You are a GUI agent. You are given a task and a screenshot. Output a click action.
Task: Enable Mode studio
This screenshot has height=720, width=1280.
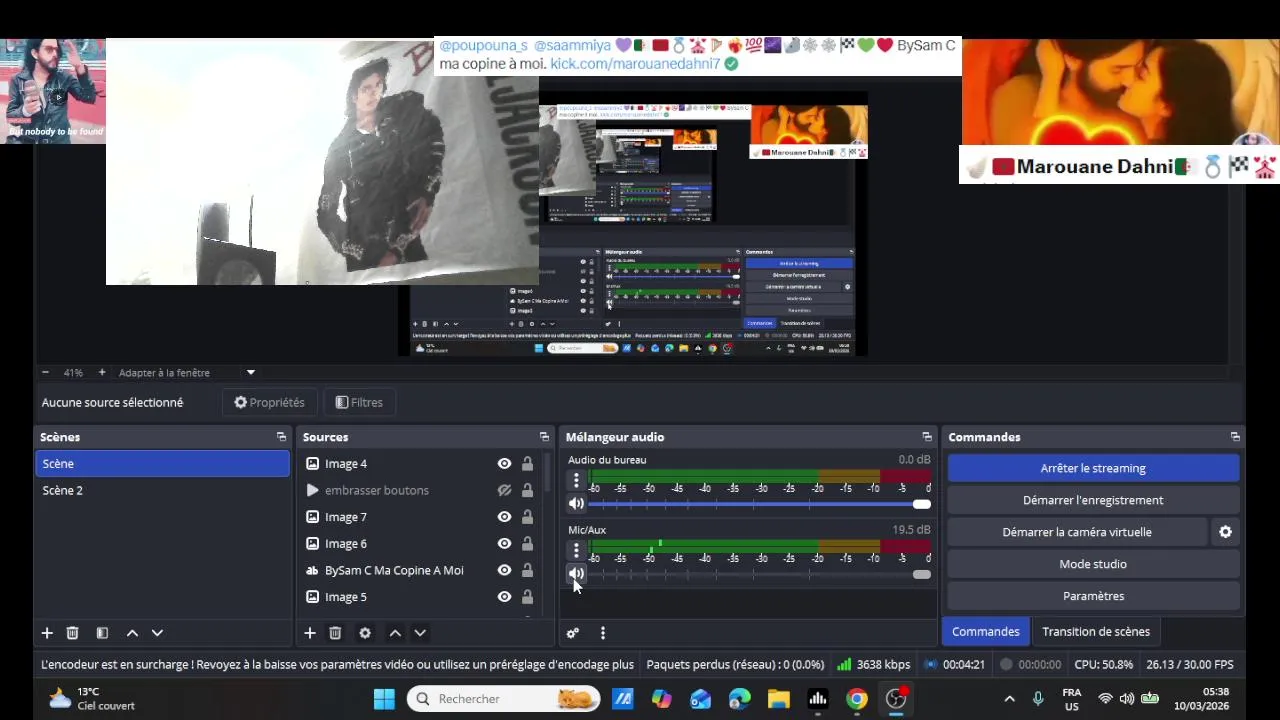click(1093, 564)
